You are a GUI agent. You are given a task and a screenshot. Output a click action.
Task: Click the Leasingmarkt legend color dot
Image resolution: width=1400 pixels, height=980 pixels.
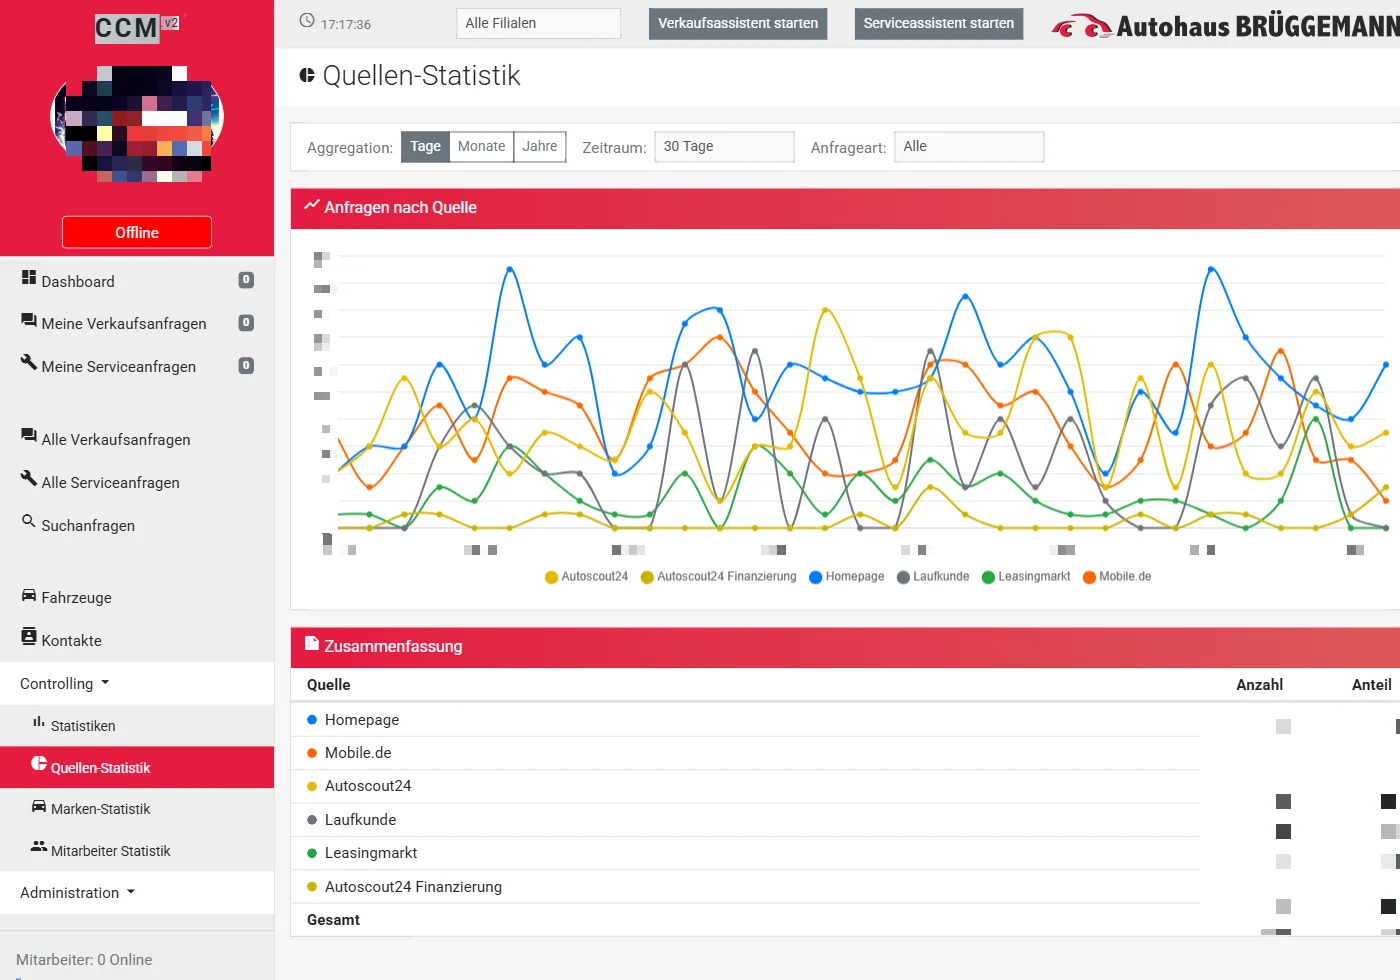click(x=989, y=577)
